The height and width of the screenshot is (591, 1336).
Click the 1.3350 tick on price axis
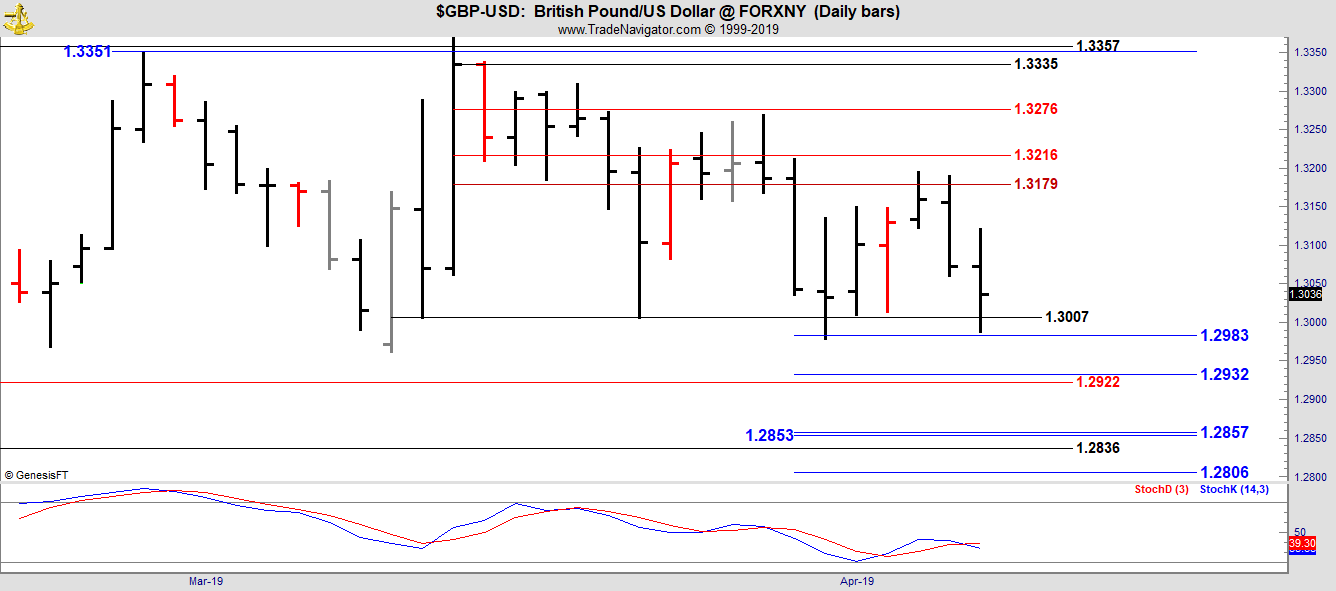[x=1310, y=53]
